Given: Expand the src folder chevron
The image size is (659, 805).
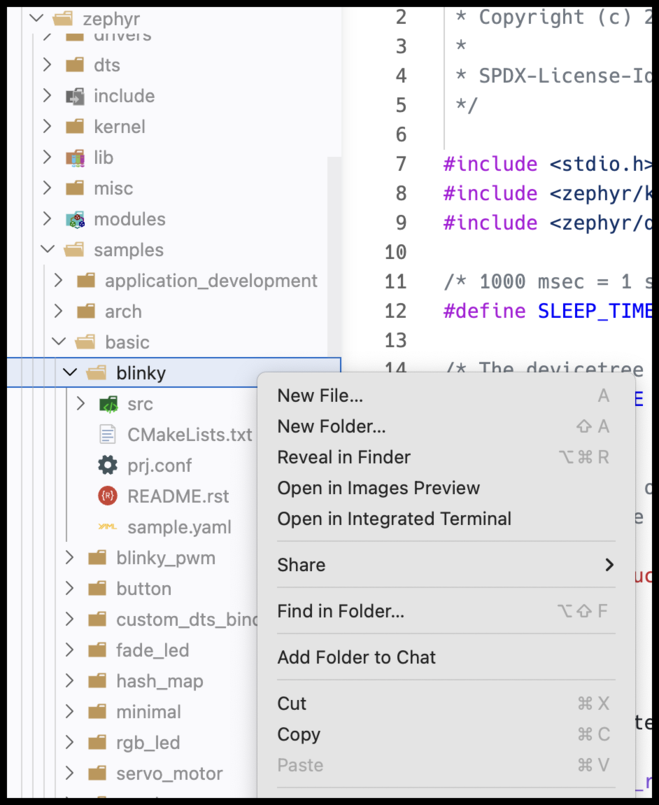Looking at the screenshot, I should click(81, 404).
